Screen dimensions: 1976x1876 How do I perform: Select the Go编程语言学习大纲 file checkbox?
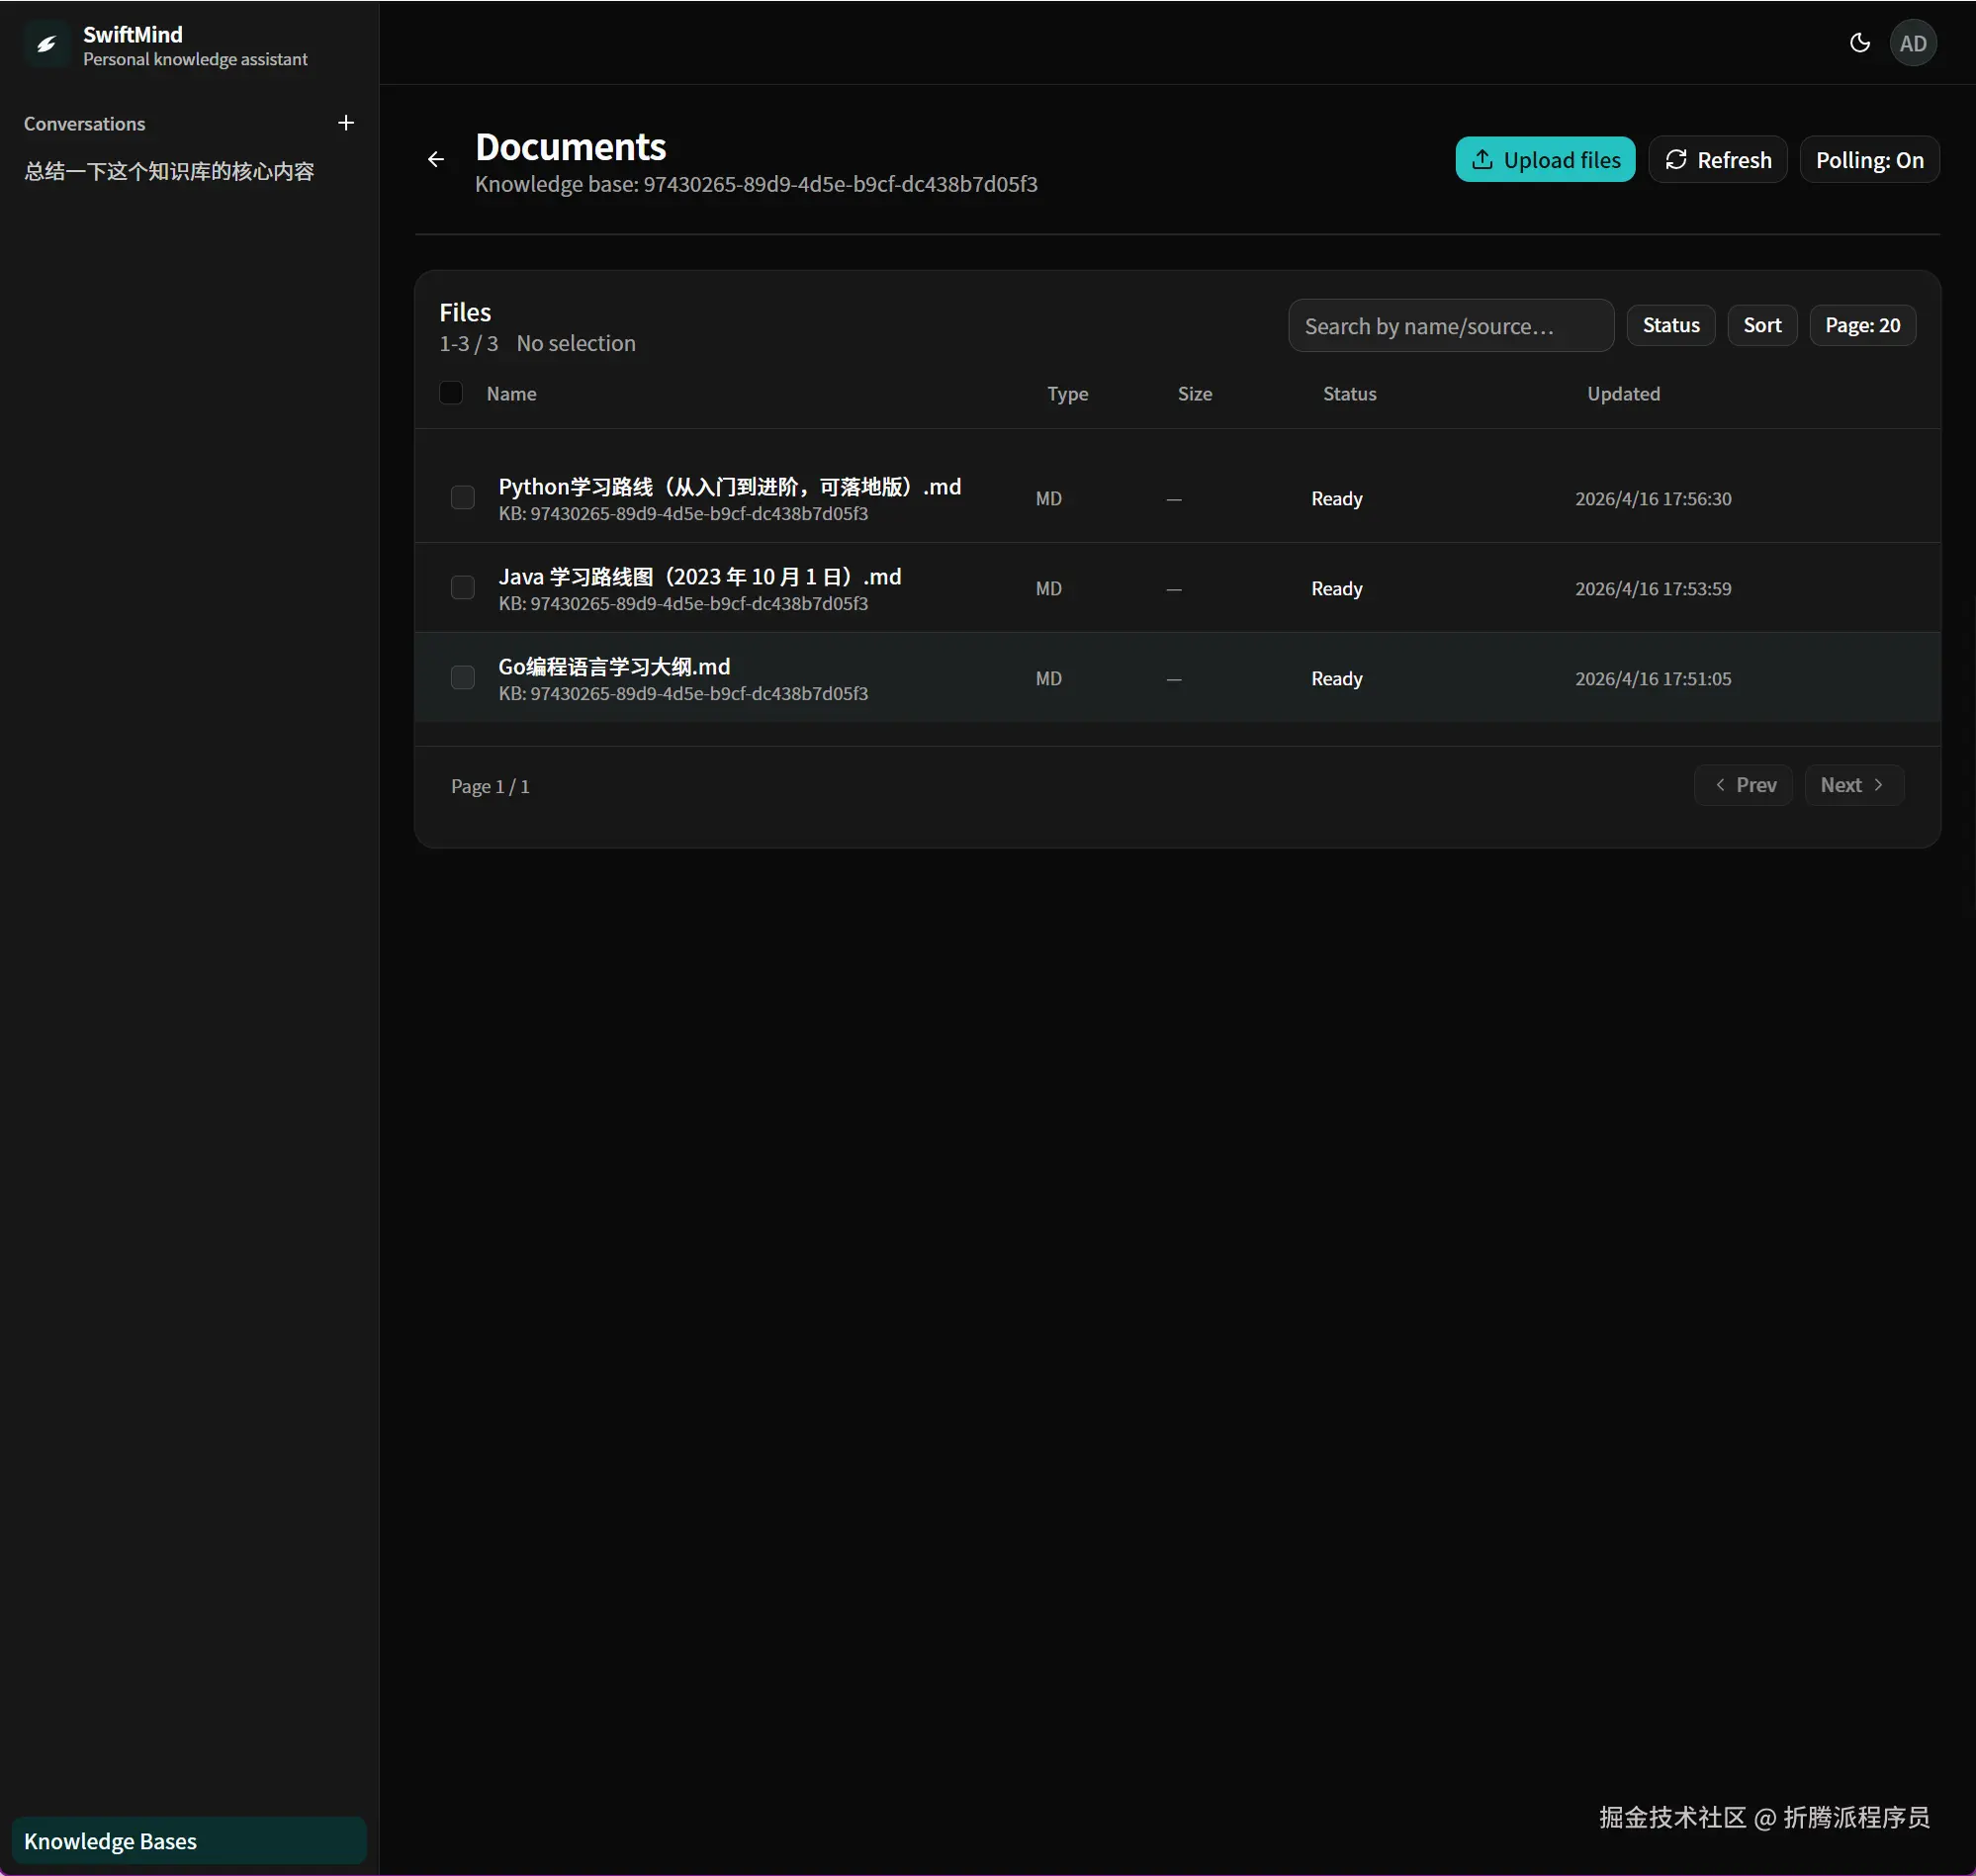coord(462,677)
